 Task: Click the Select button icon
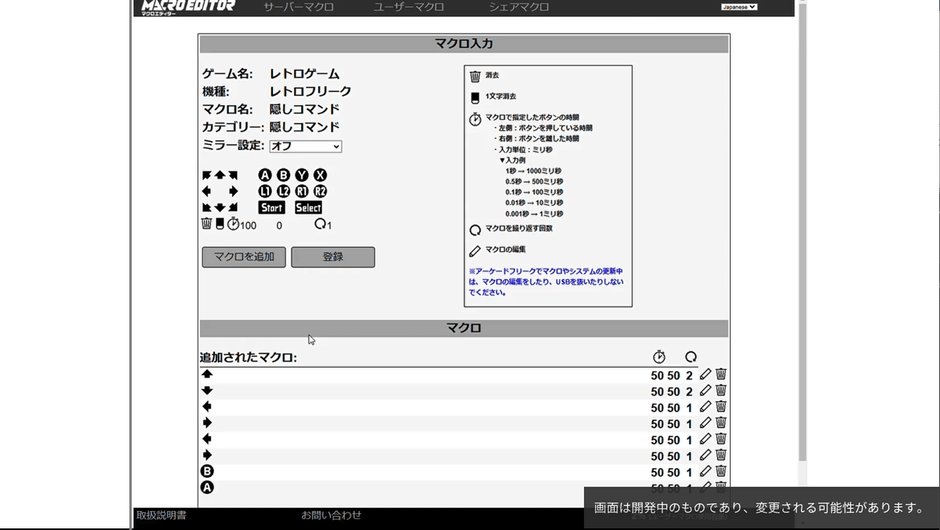click(308, 208)
